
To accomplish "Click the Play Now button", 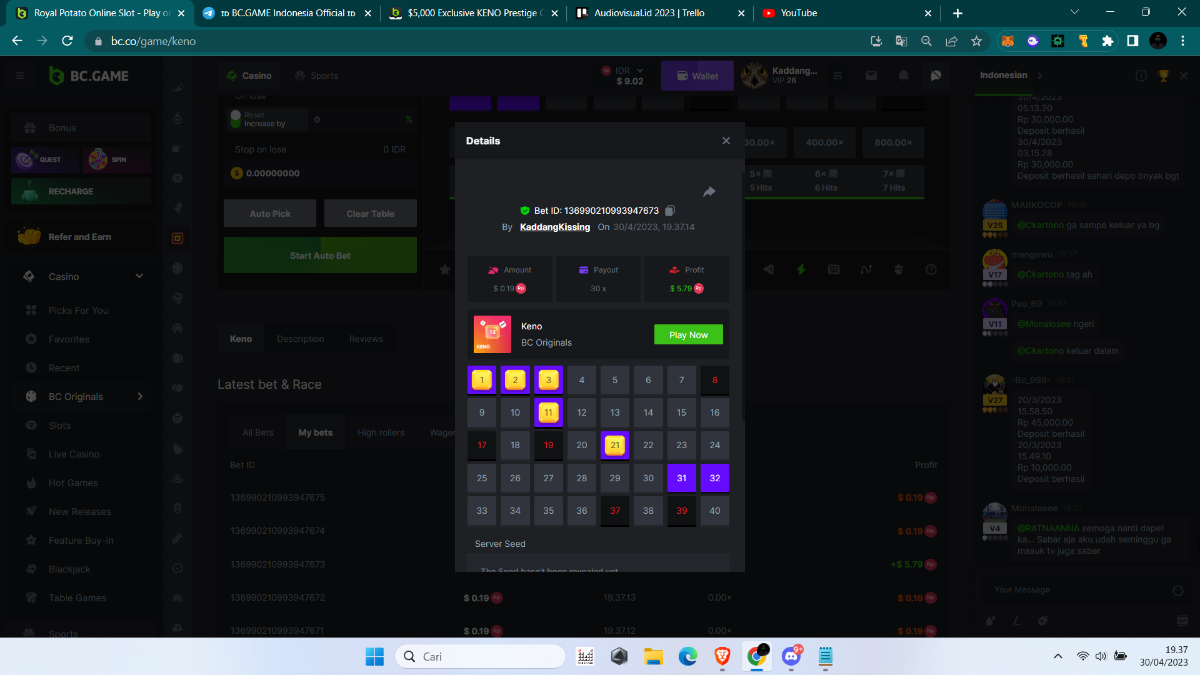I will [688, 335].
